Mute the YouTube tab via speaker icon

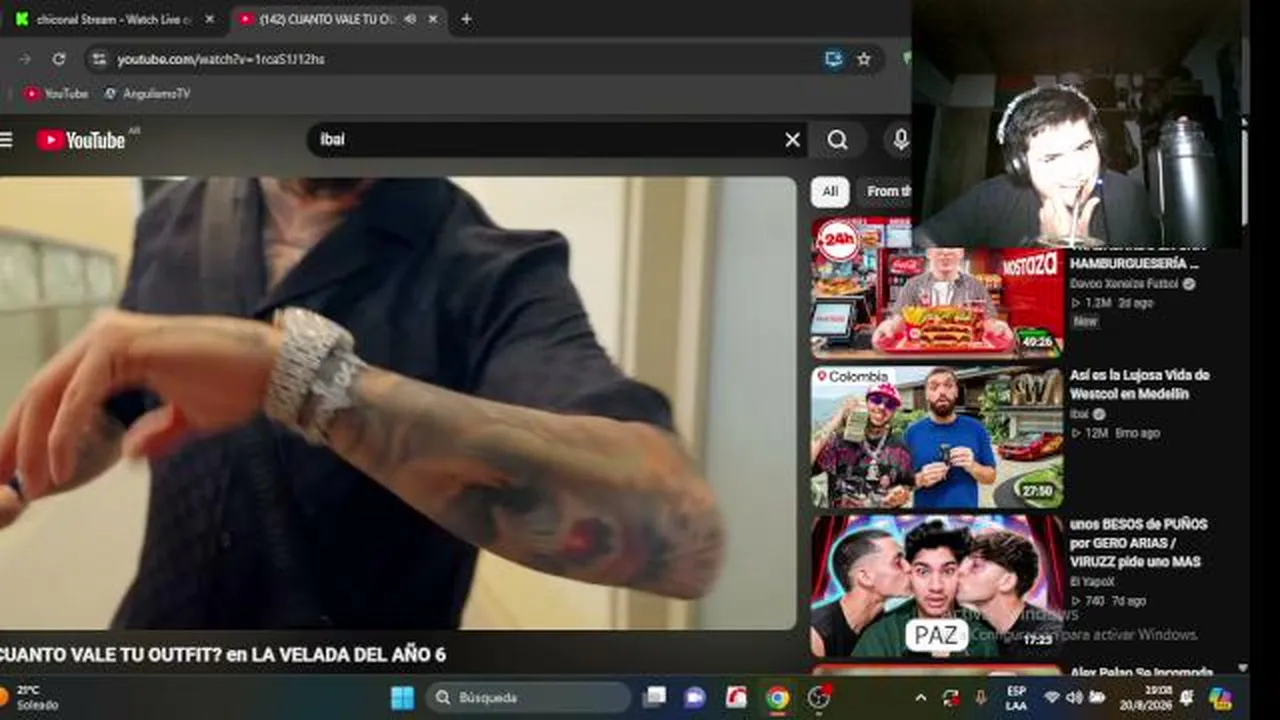tap(410, 19)
